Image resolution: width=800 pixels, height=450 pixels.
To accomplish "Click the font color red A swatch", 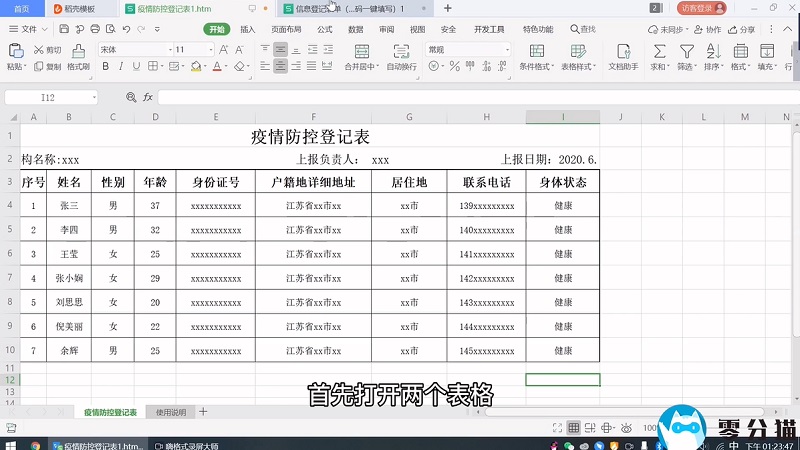I will [x=217, y=68].
